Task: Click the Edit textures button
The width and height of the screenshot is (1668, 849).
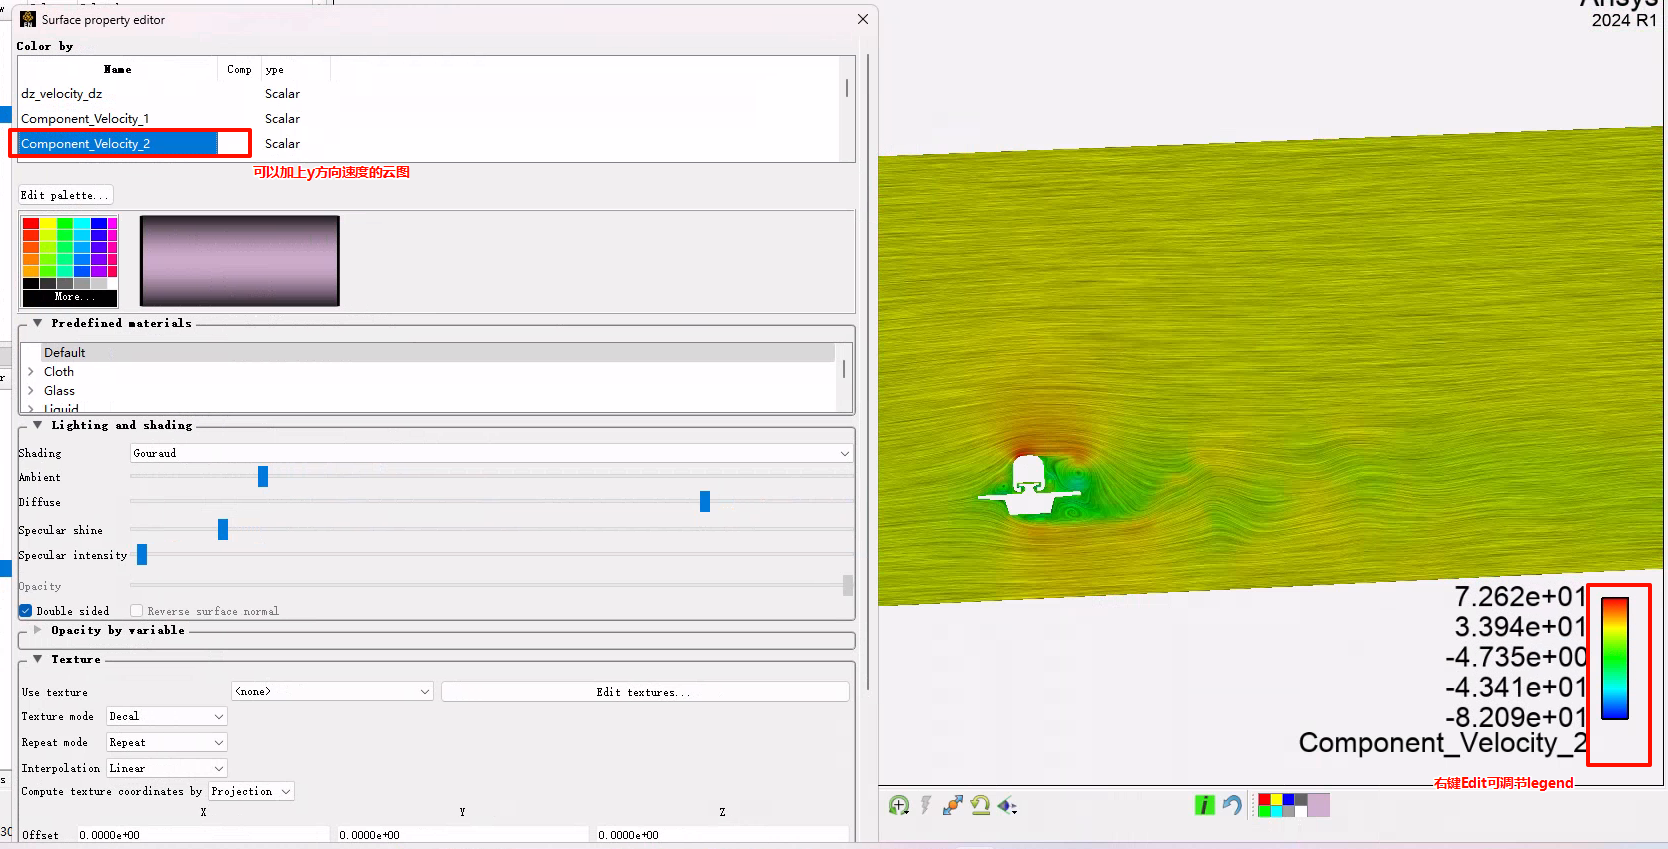Action: pyautogui.click(x=644, y=692)
